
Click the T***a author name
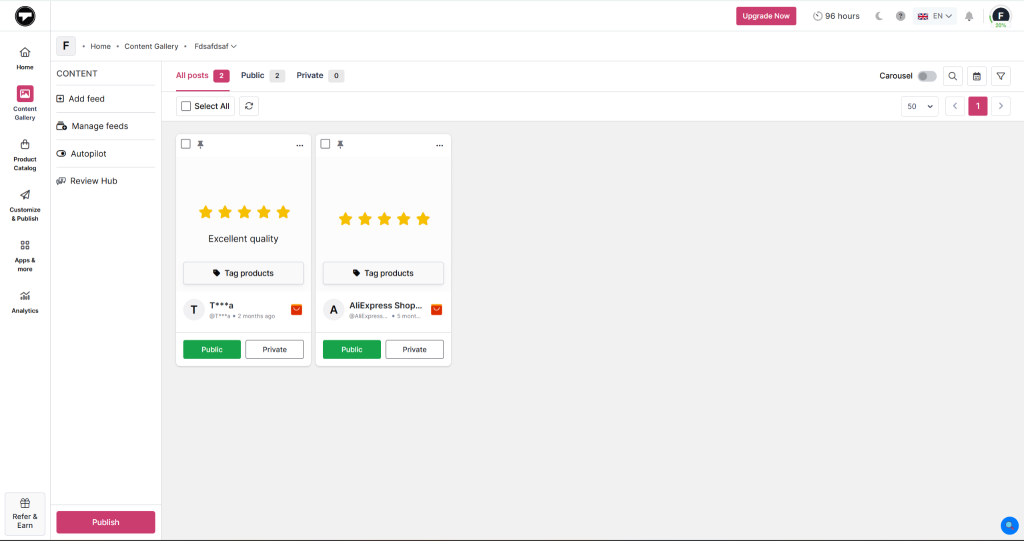pyautogui.click(x=221, y=305)
